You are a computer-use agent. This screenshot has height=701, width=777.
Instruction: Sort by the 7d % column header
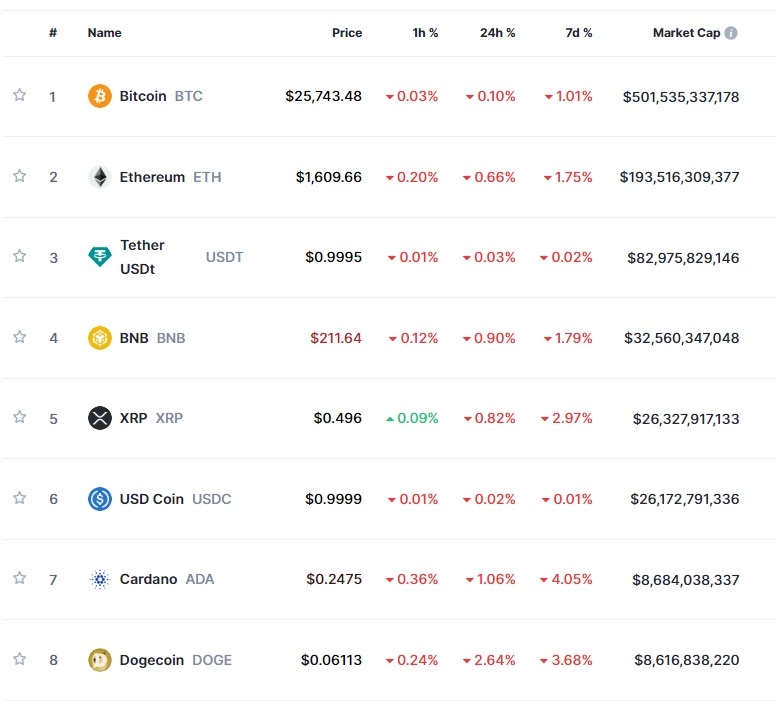[578, 33]
